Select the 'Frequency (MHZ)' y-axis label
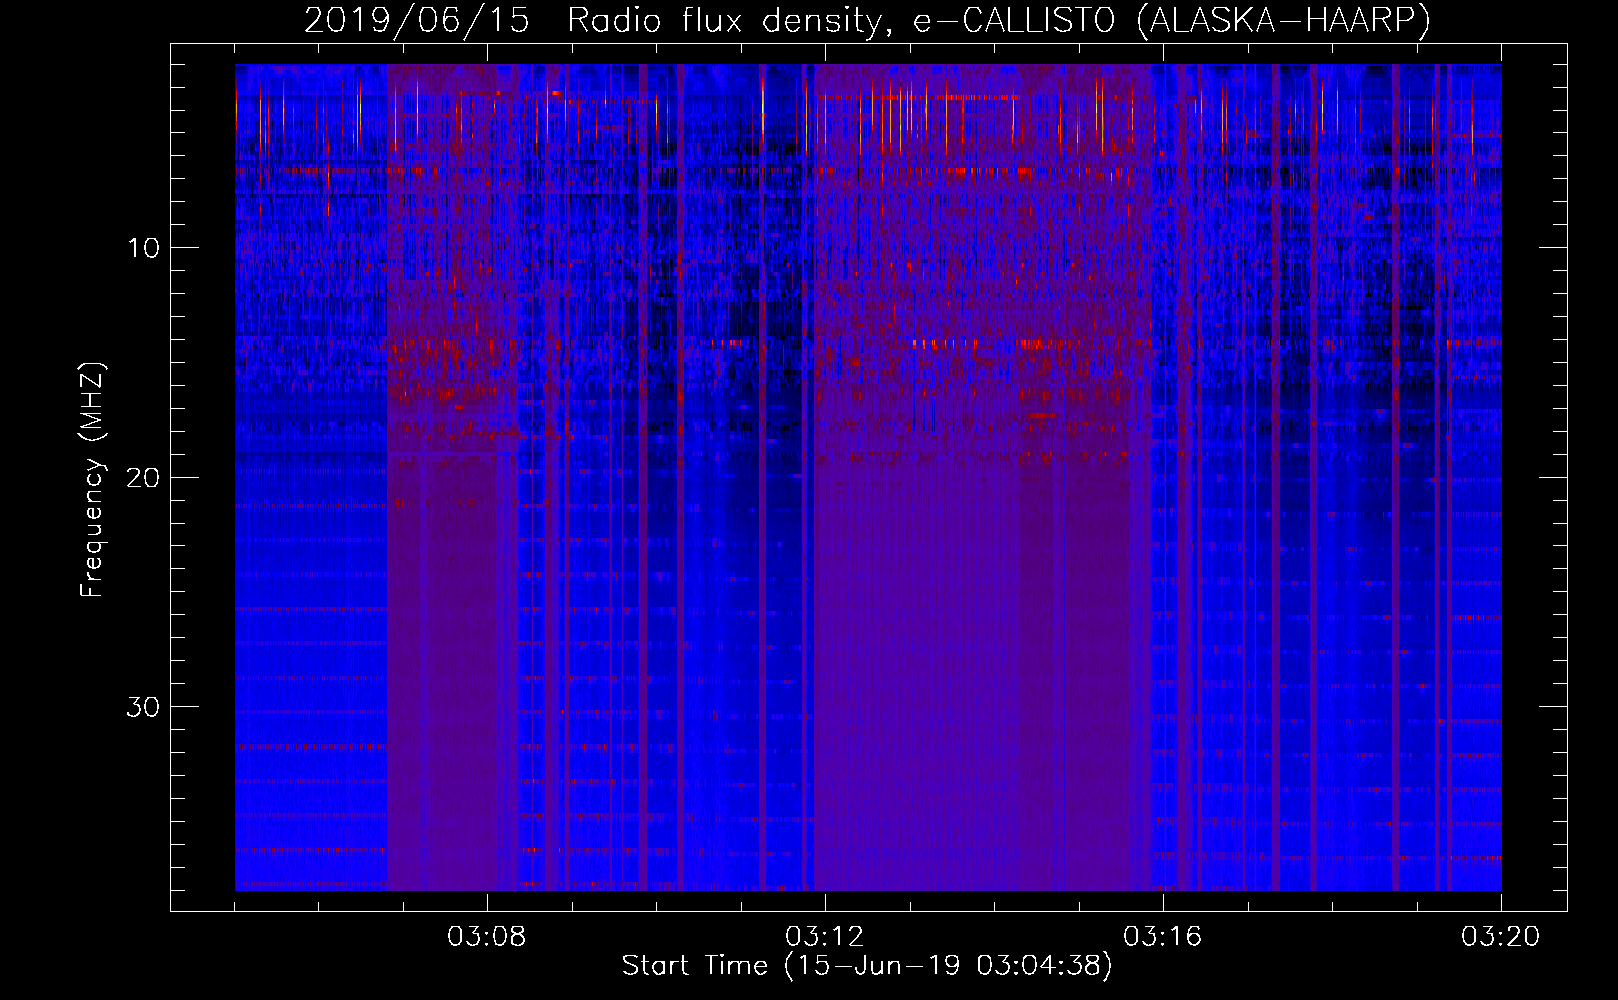 92,480
